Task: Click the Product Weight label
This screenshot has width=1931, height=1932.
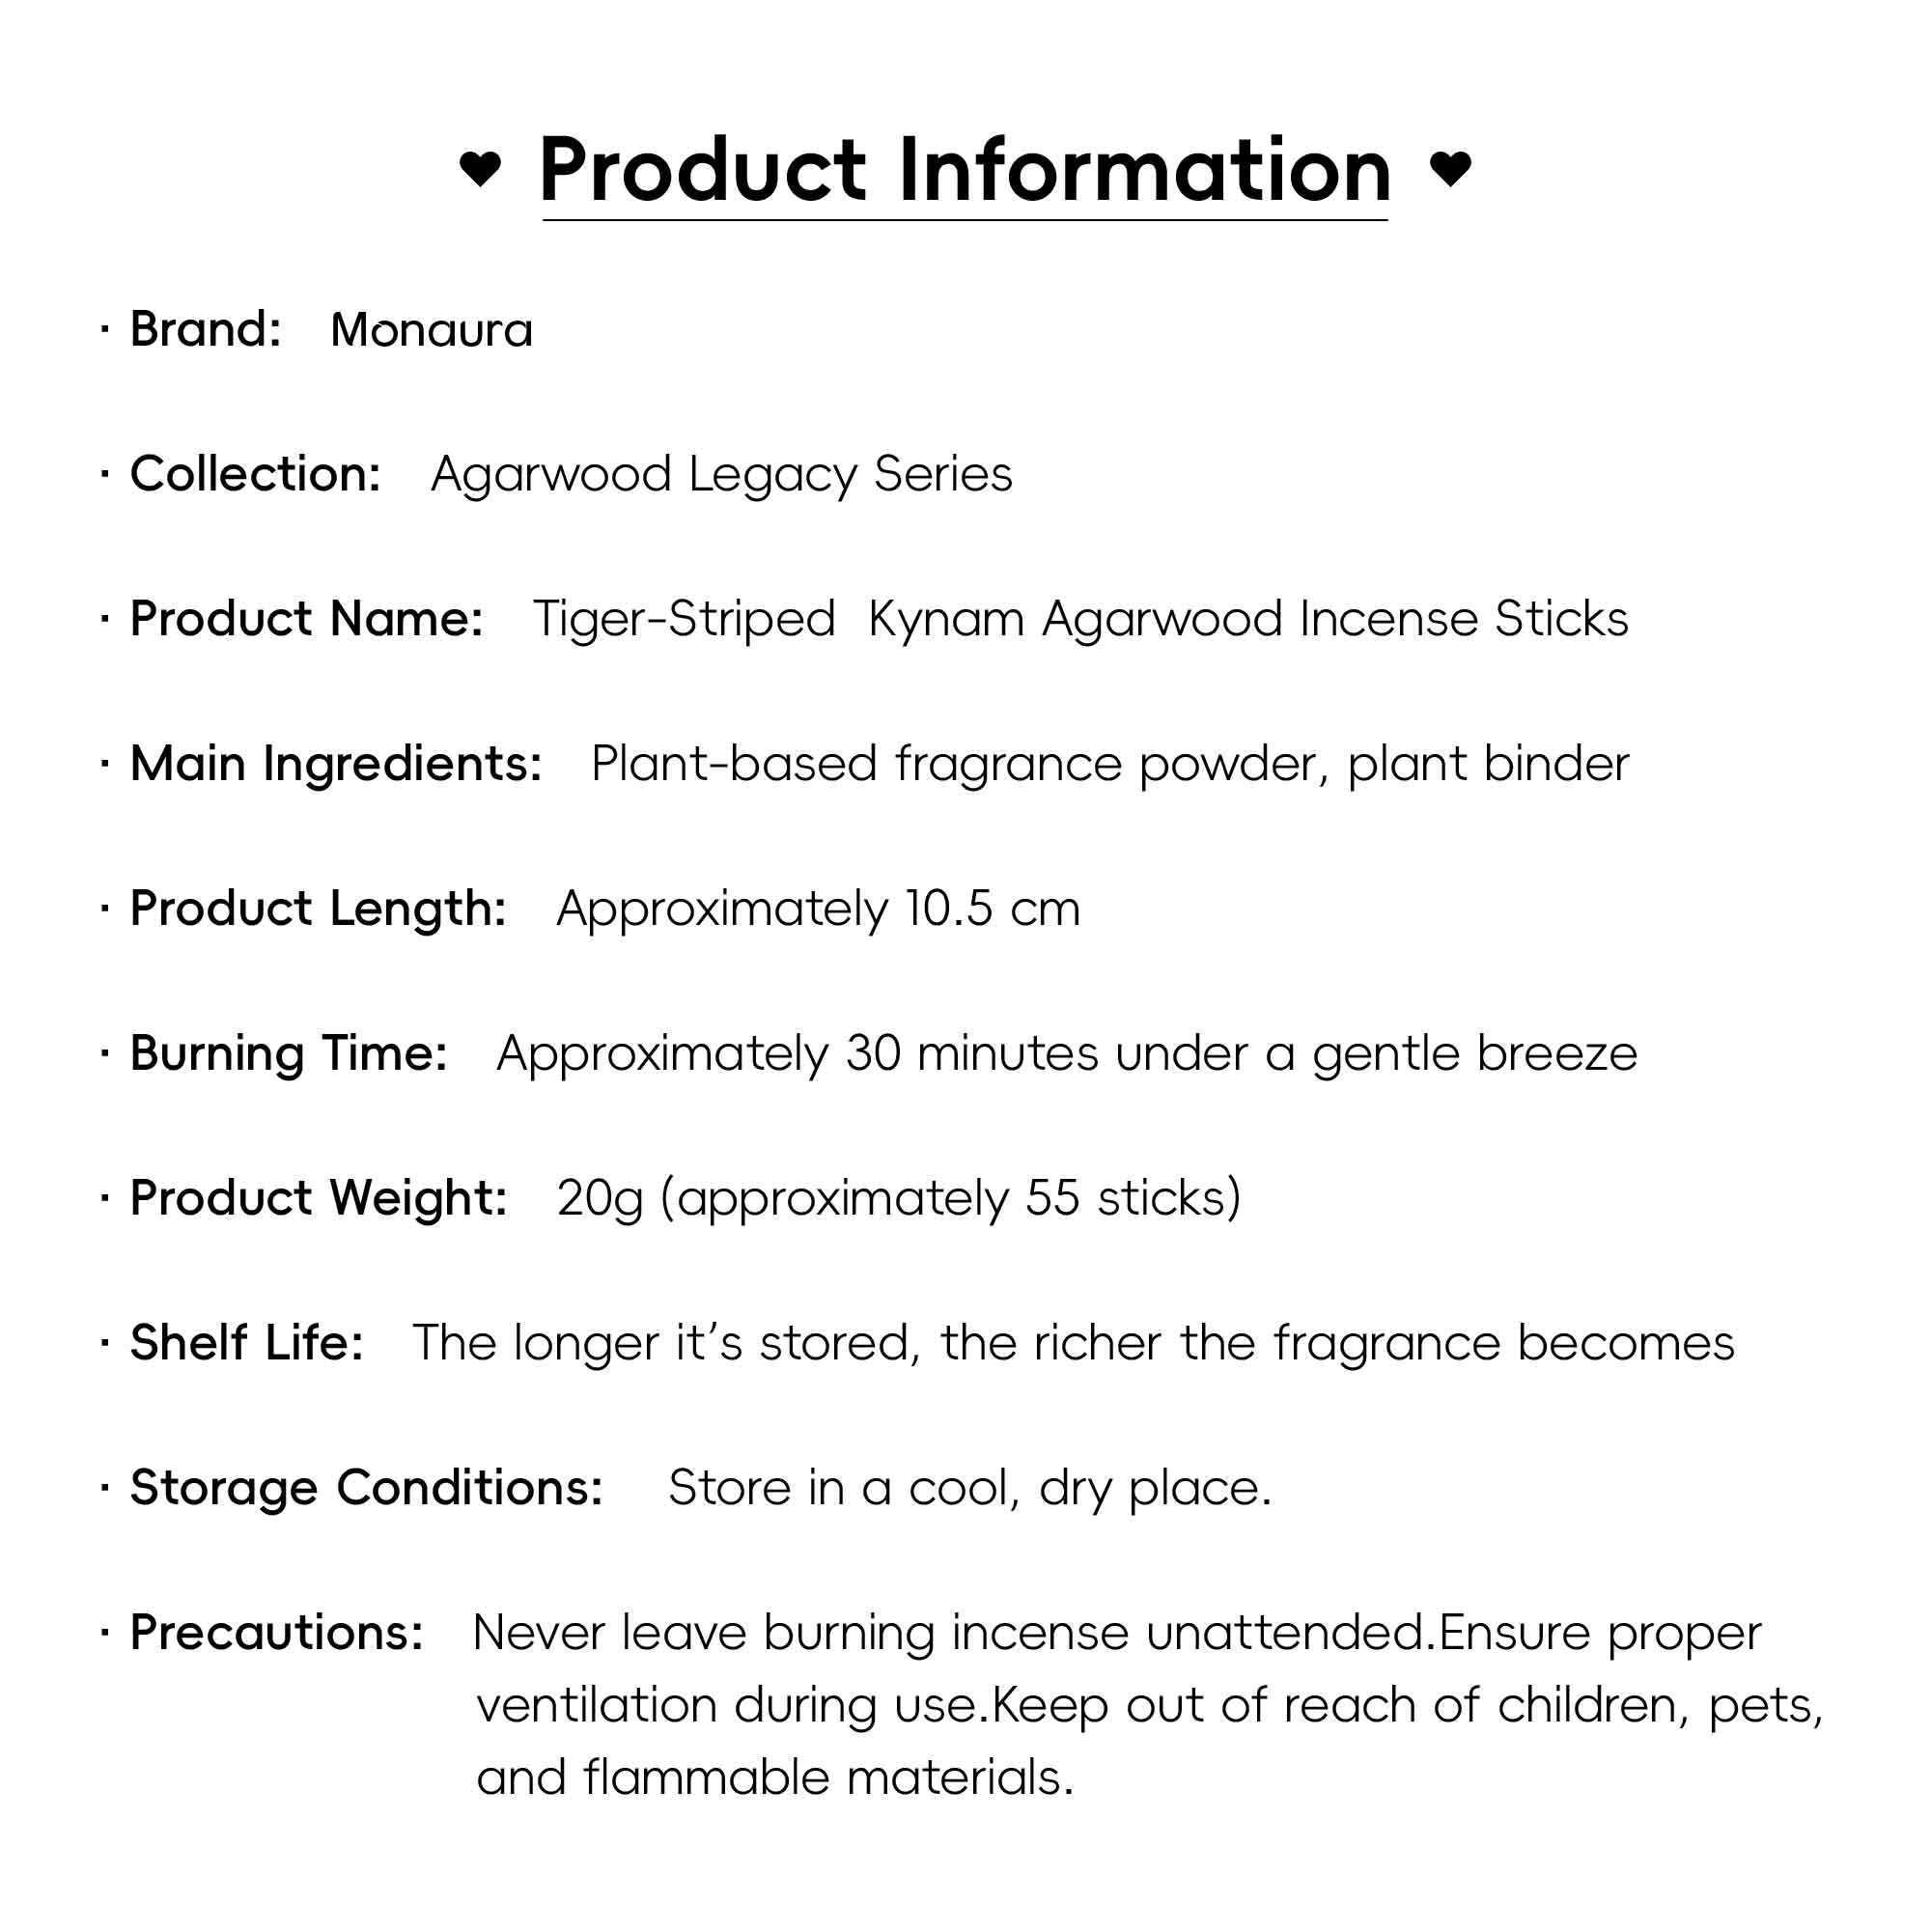Action: [319, 1198]
